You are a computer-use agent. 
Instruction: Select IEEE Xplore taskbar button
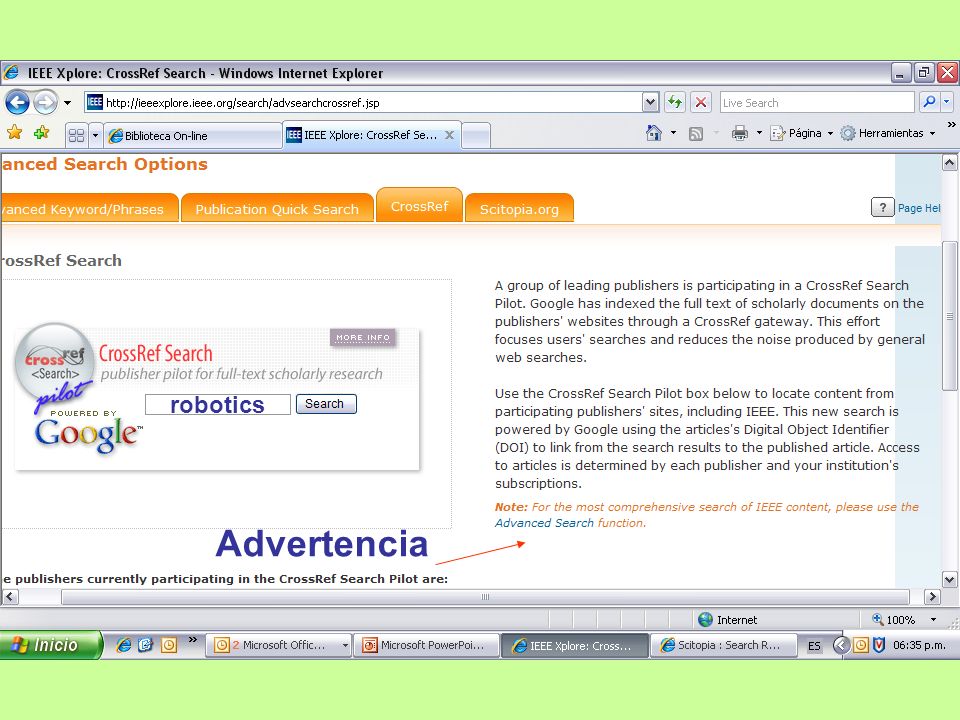point(574,645)
